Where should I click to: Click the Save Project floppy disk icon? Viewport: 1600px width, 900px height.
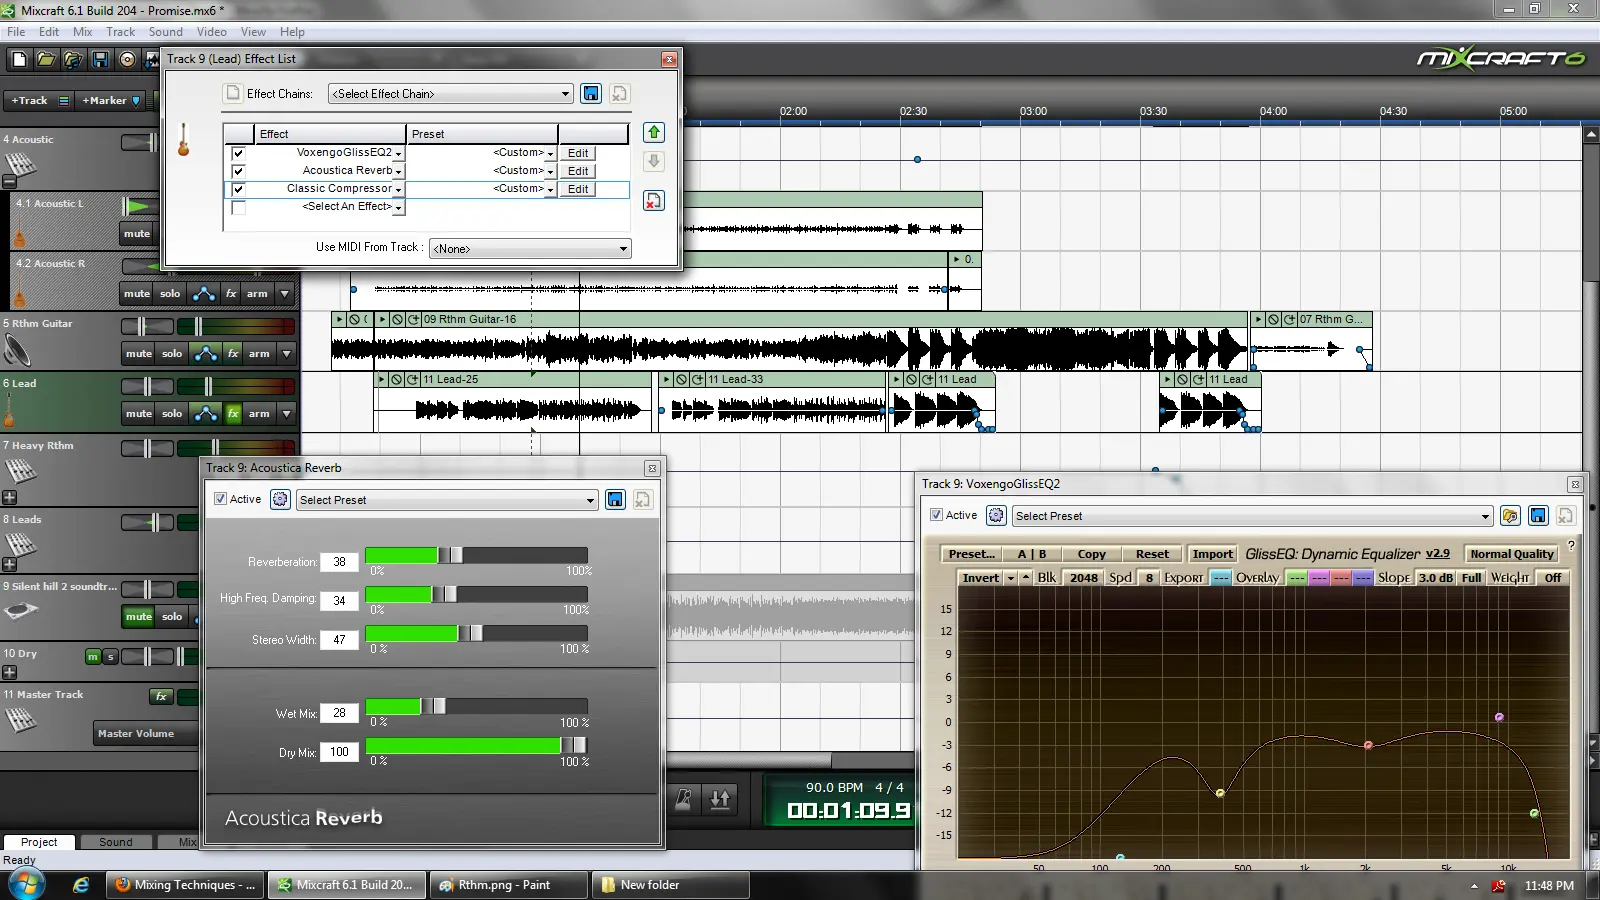coord(100,60)
